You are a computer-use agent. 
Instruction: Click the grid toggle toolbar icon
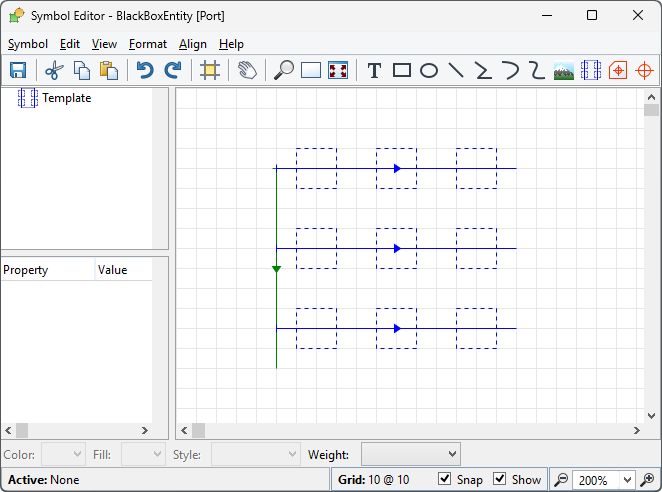[x=210, y=70]
